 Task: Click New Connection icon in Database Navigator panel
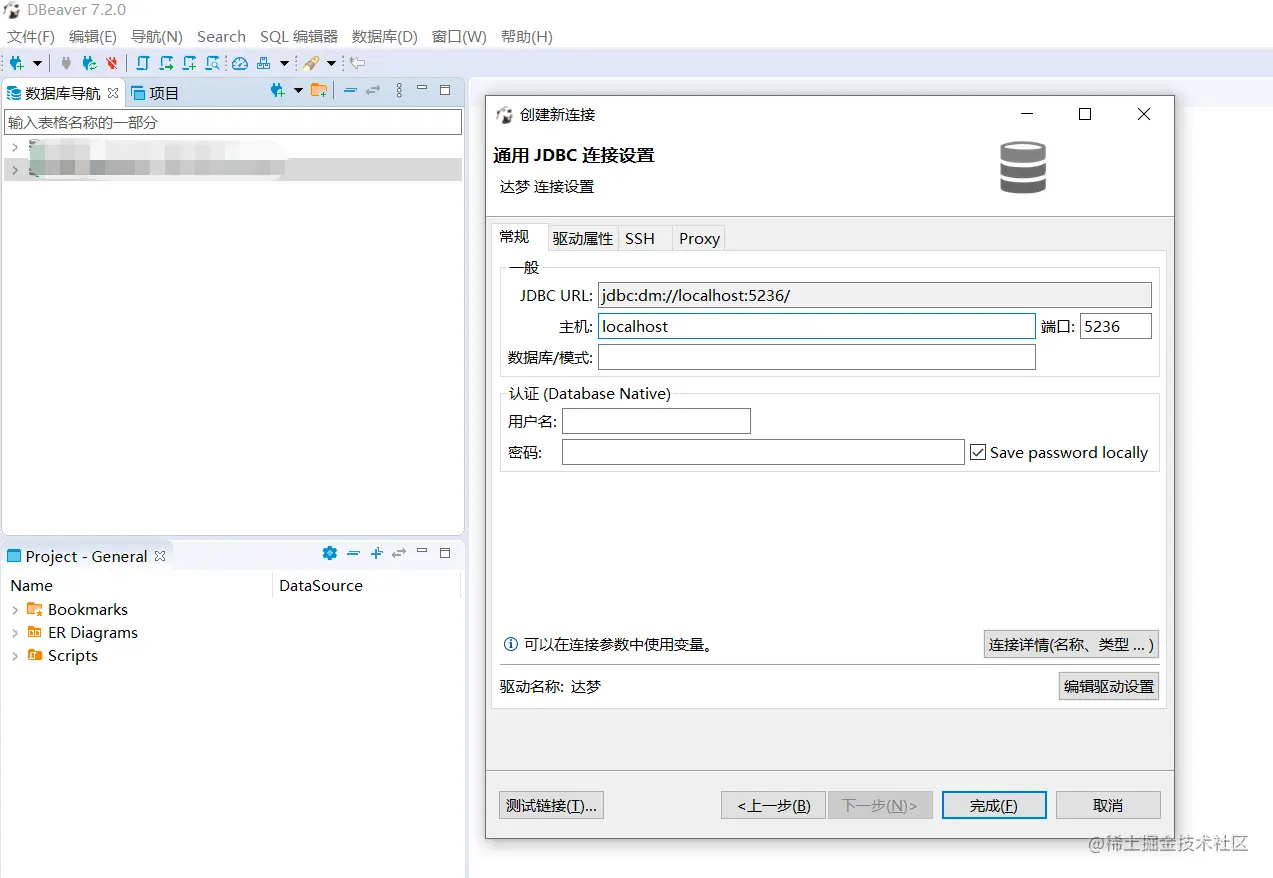click(x=278, y=91)
